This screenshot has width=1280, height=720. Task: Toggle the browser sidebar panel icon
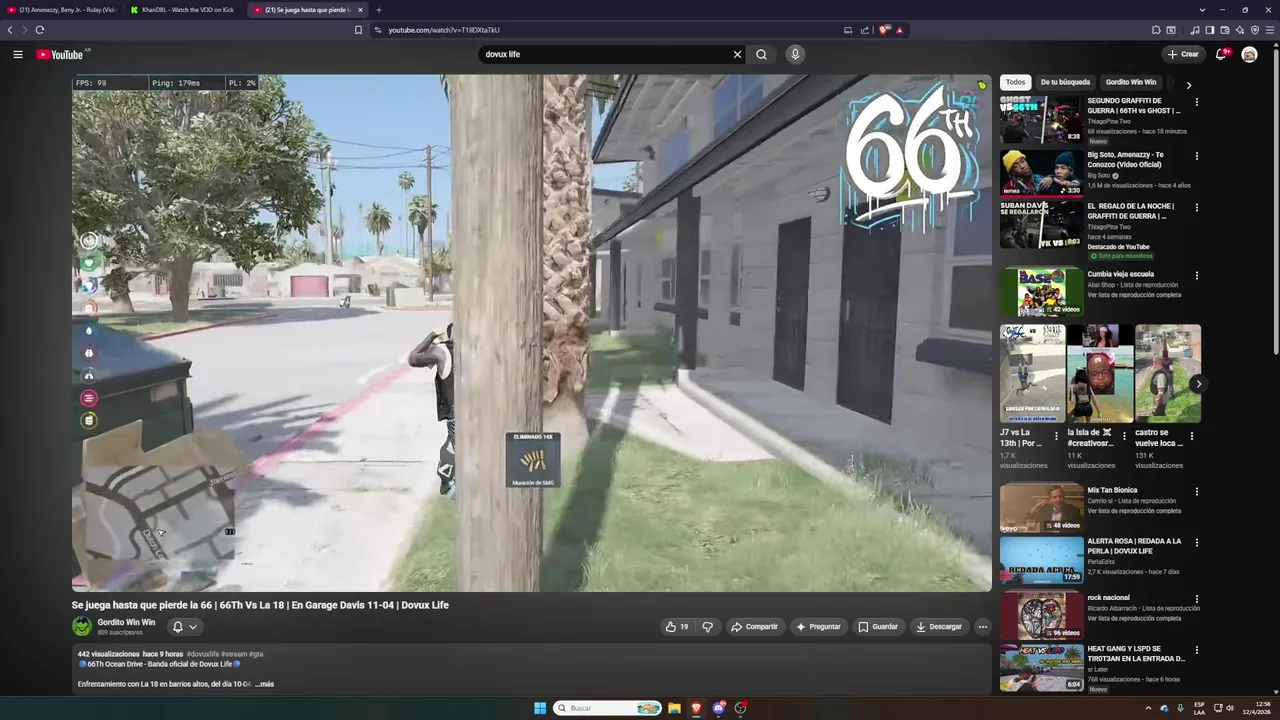[x=1210, y=30]
